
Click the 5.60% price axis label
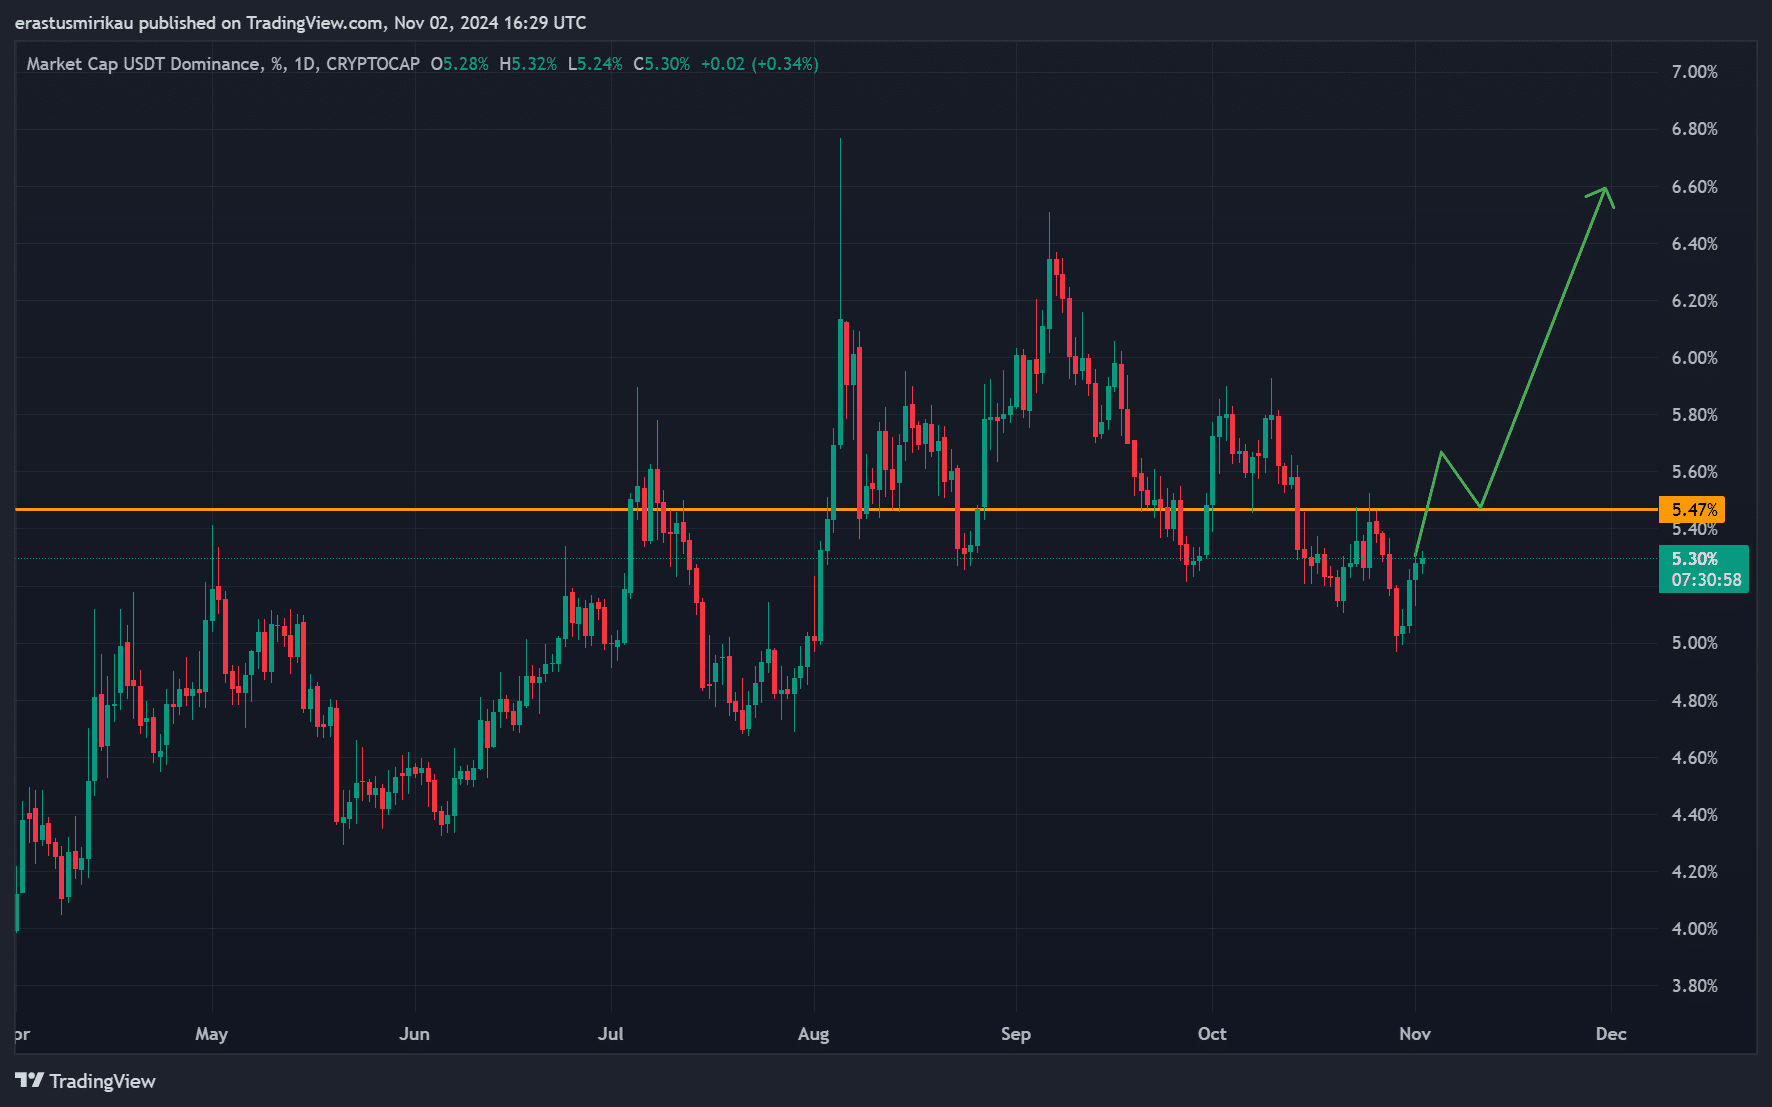pos(1694,472)
